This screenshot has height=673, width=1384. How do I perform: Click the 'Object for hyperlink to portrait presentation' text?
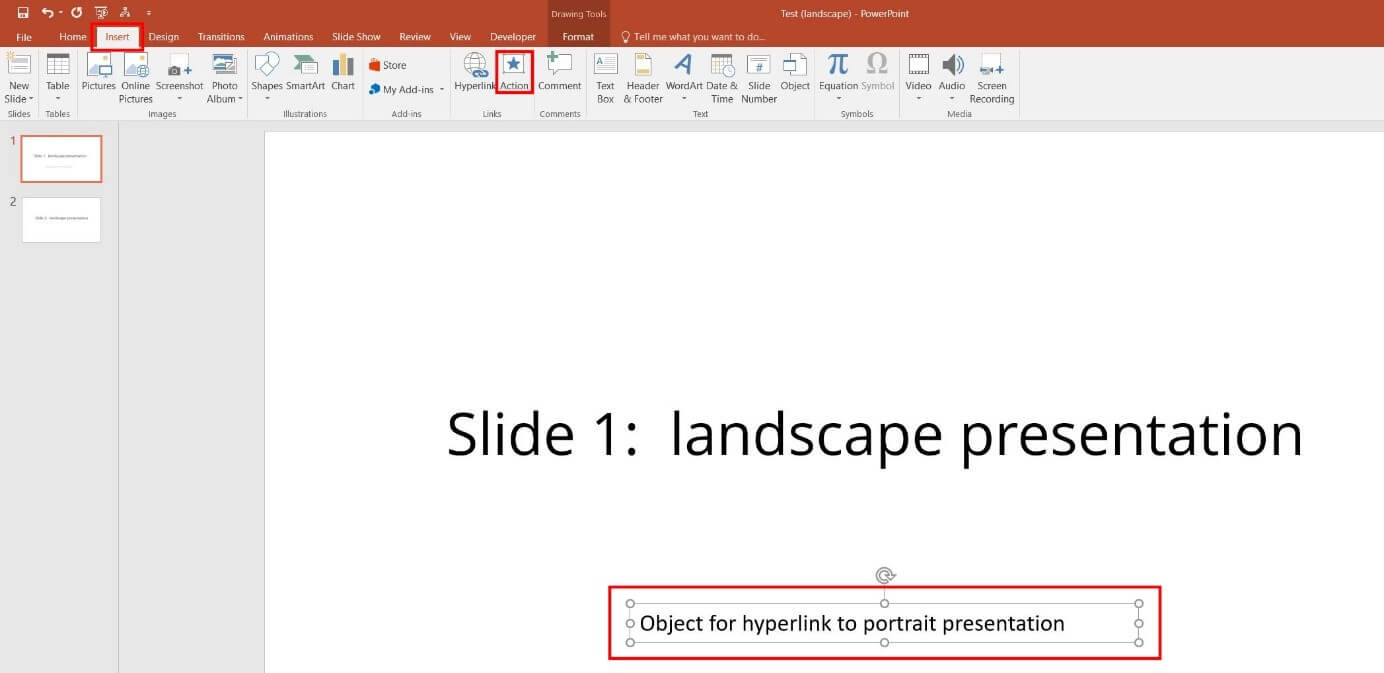(852, 624)
